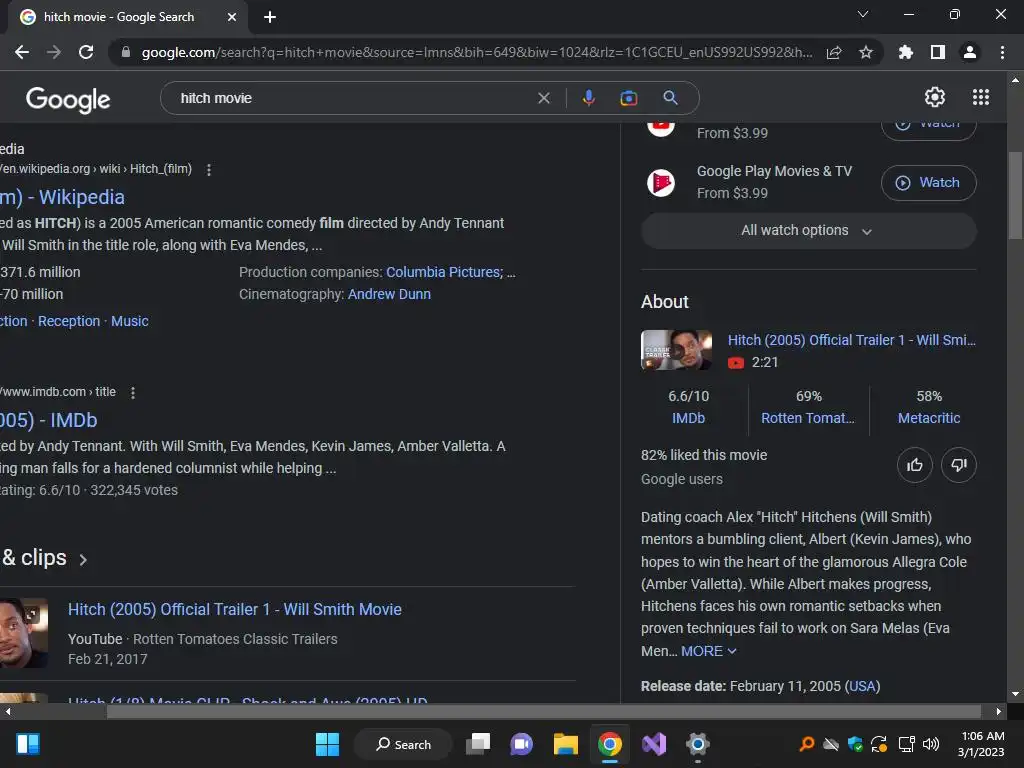This screenshot has height=768, width=1024.
Task: Open Visual Studio from the taskbar
Action: (654, 744)
